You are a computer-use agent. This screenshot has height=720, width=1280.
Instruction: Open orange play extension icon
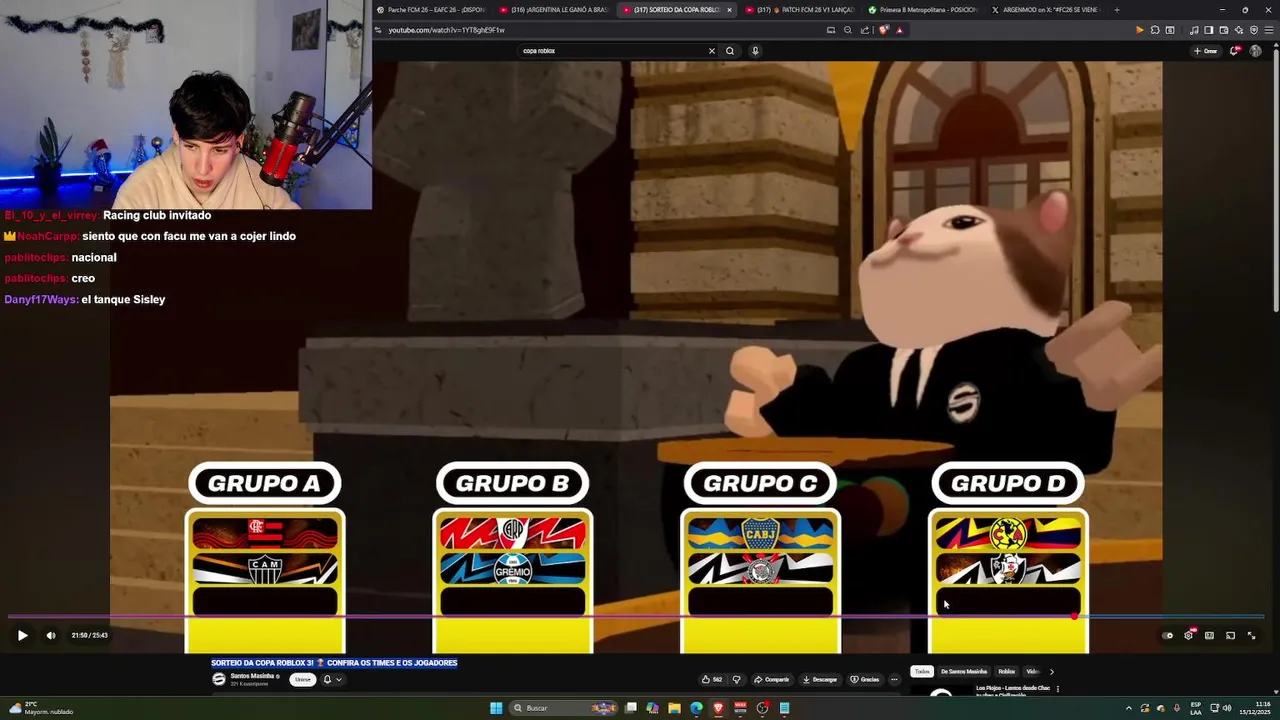click(1139, 30)
